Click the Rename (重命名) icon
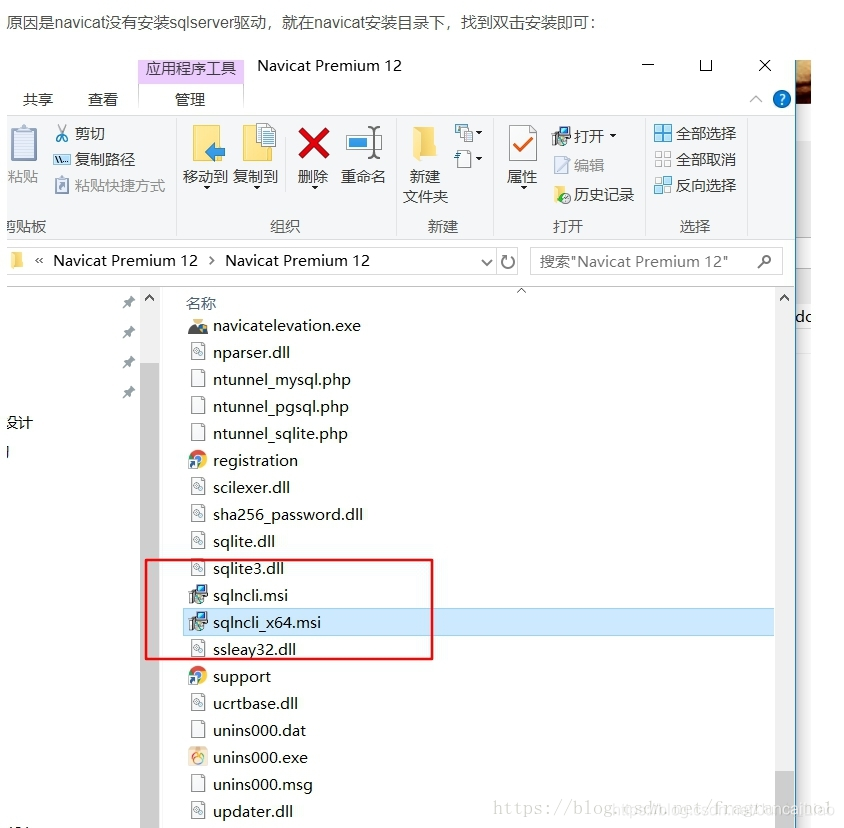This screenshot has width=844, height=828. coord(363,143)
